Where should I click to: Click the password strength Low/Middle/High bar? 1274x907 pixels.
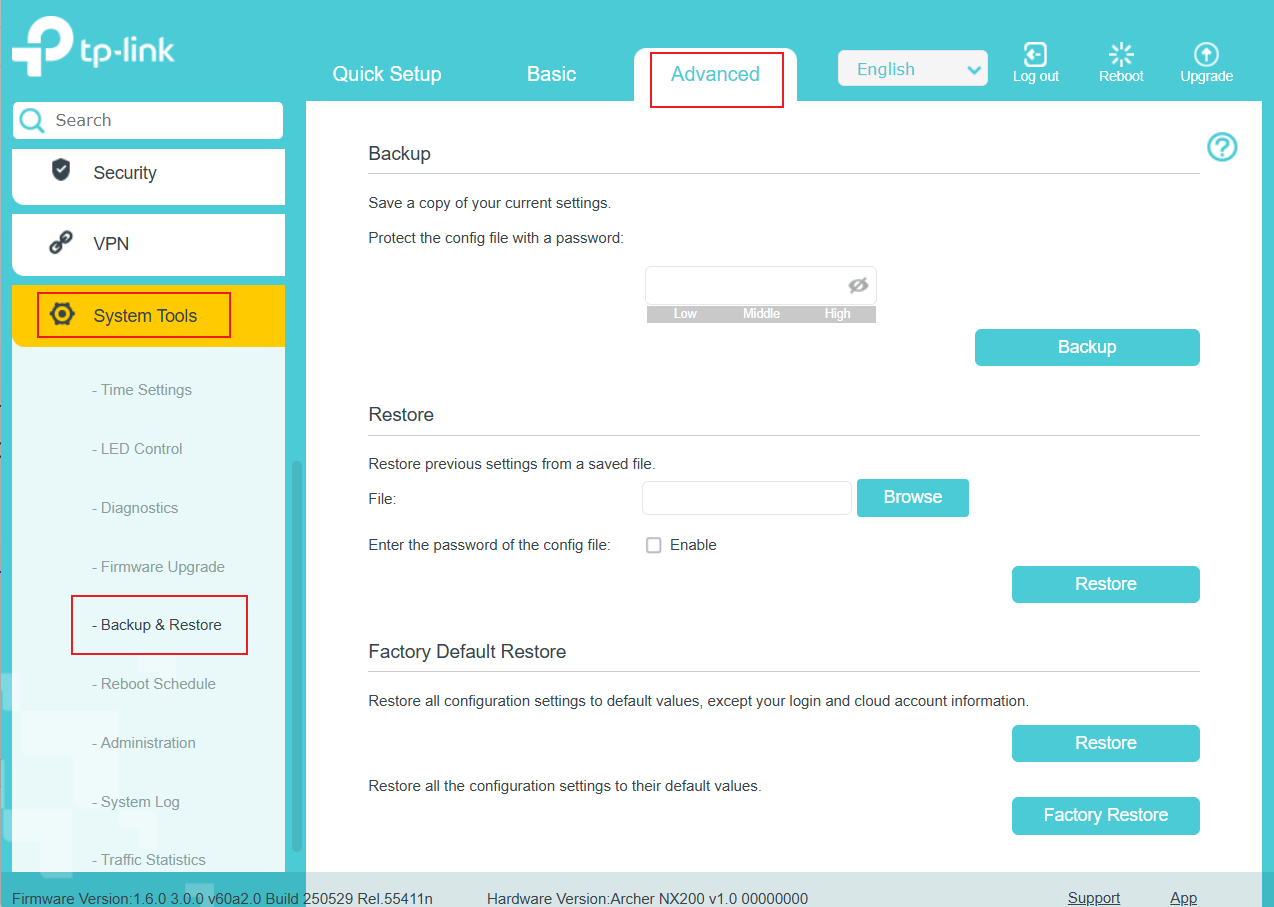pos(761,314)
